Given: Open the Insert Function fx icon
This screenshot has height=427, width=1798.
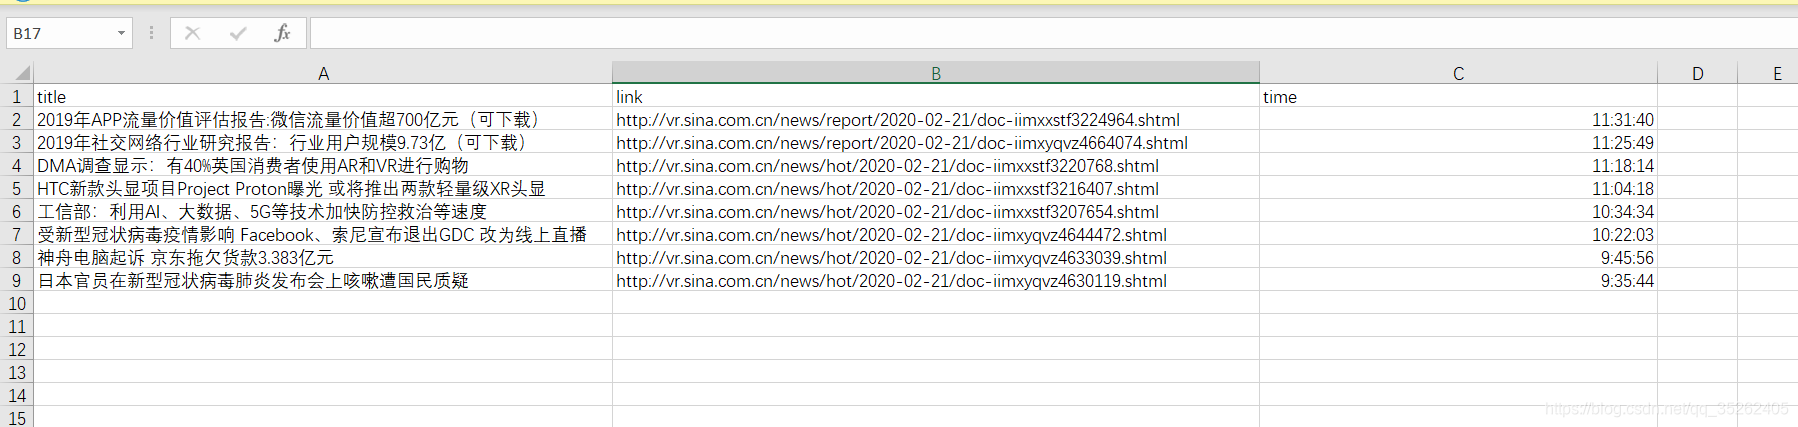Looking at the screenshot, I should pyautogui.click(x=282, y=33).
